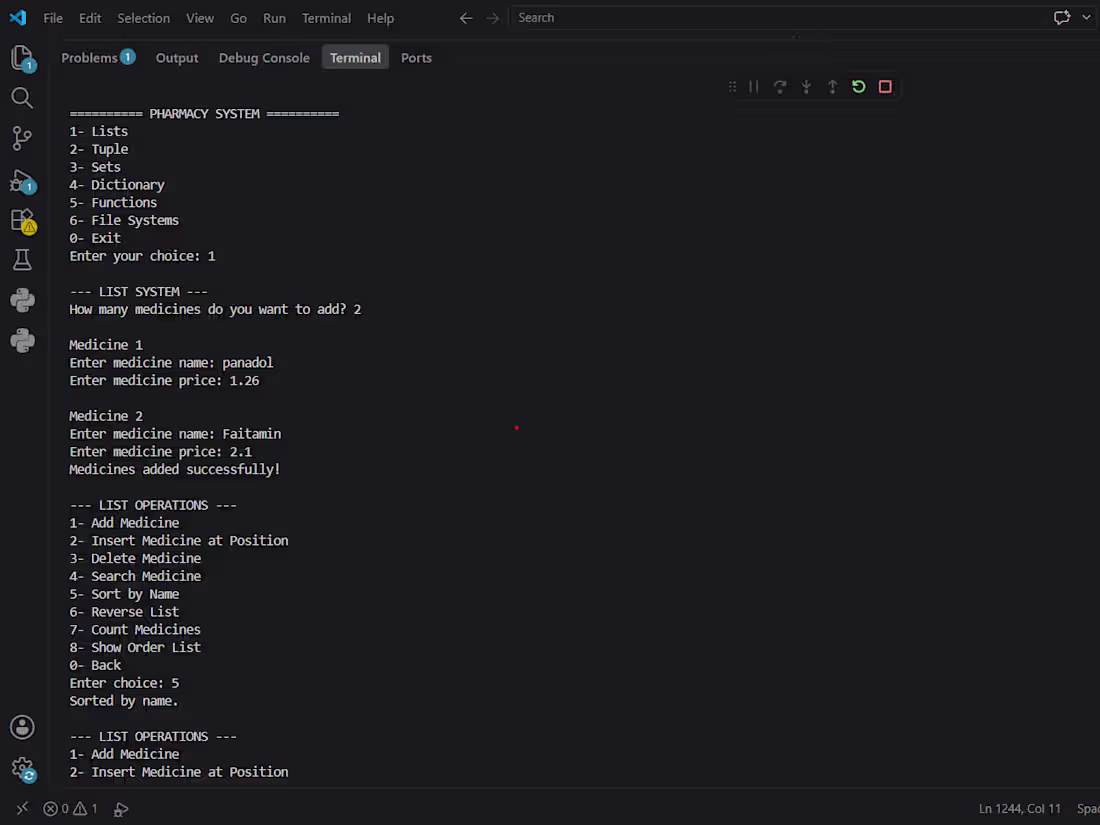
Task: Switch to the Debug Console tab
Action: tap(264, 58)
